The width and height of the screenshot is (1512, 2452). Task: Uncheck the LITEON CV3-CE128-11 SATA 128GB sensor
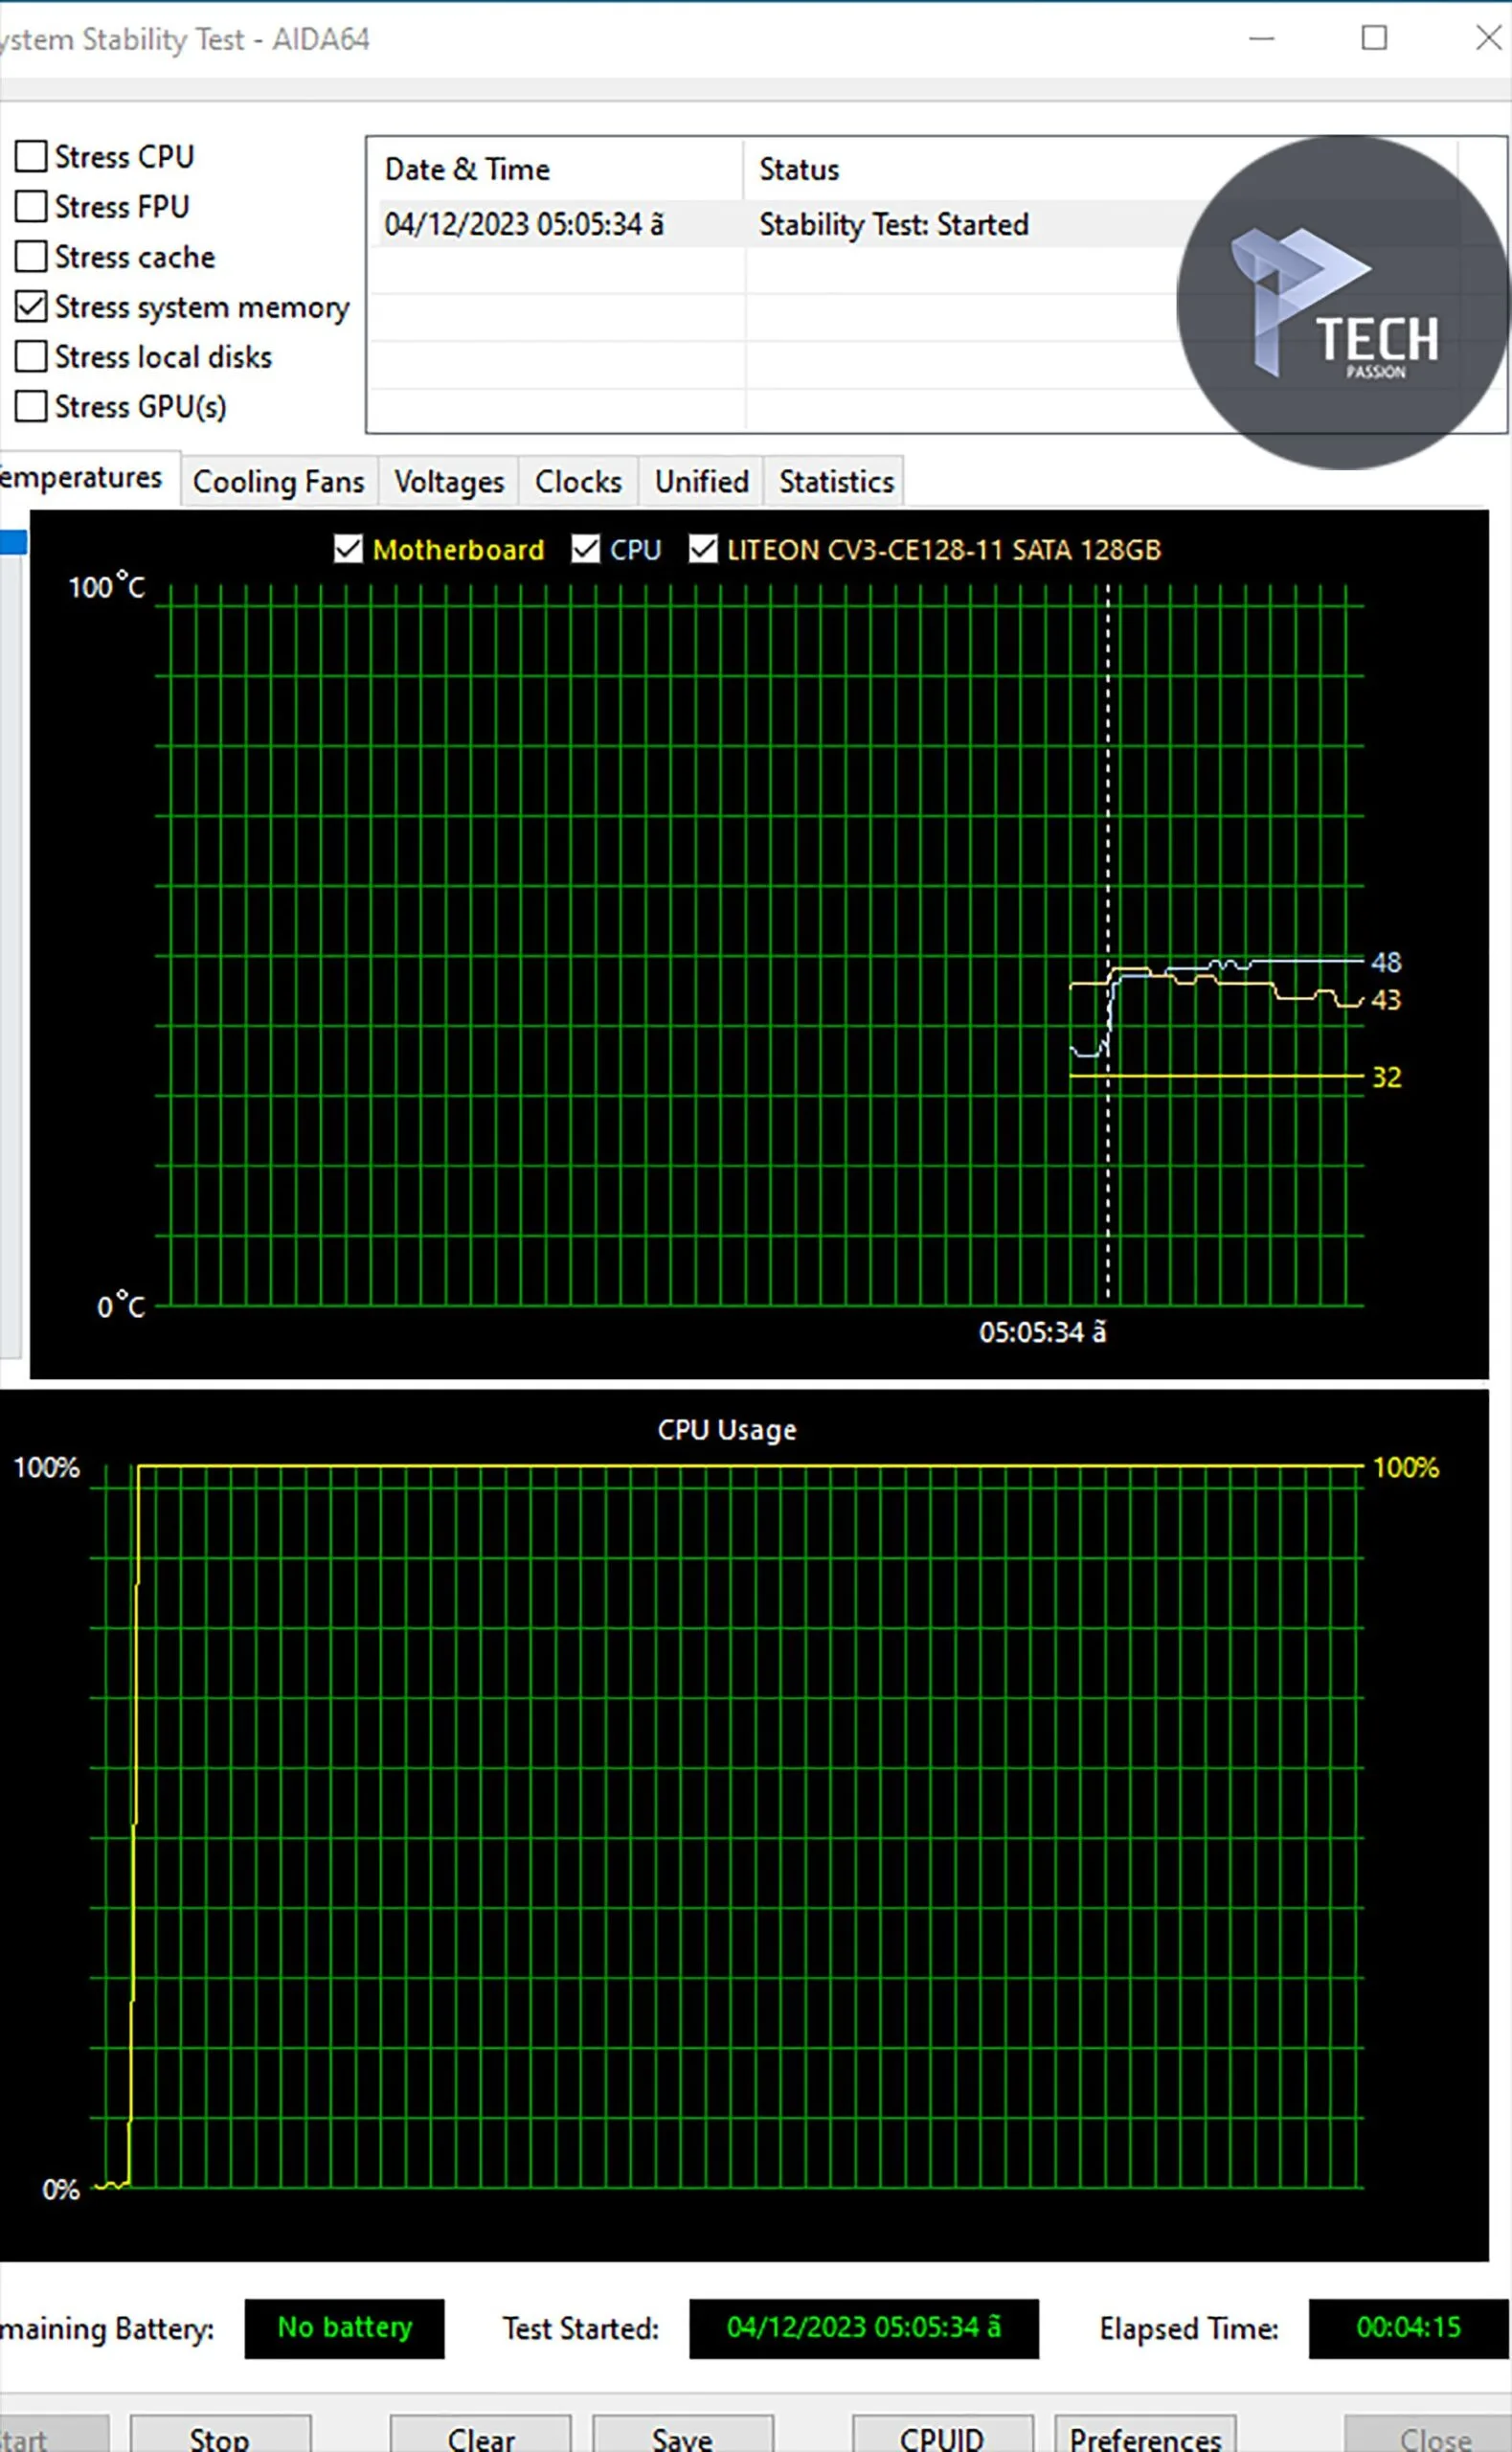(x=703, y=549)
